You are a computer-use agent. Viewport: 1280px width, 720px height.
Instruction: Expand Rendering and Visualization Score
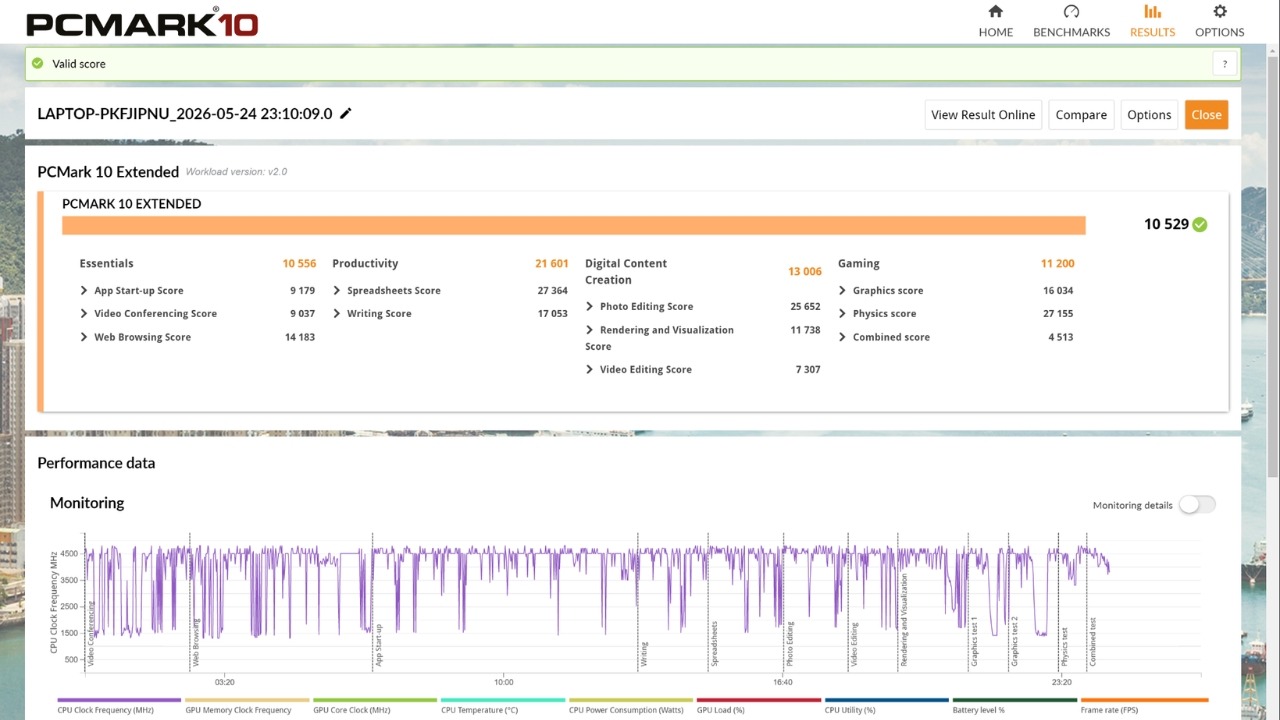click(x=590, y=330)
